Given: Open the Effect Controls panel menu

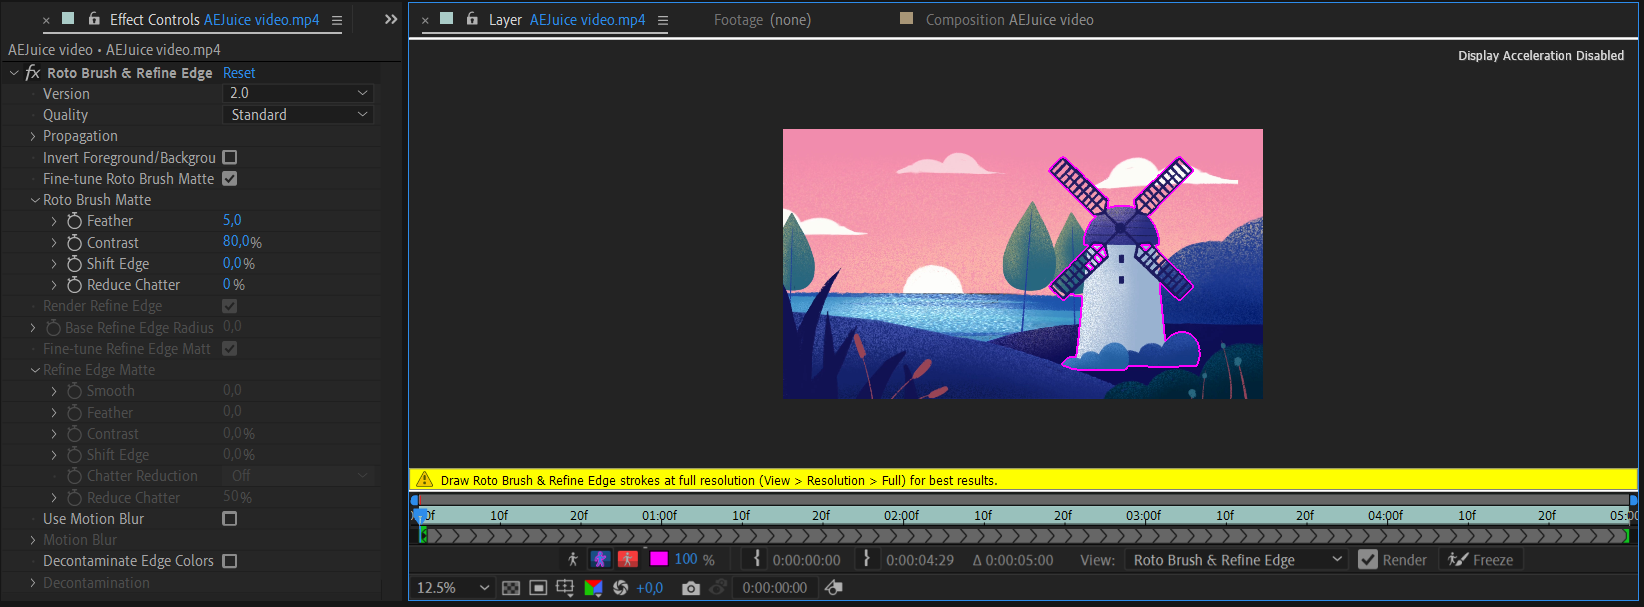Looking at the screenshot, I should 337,20.
